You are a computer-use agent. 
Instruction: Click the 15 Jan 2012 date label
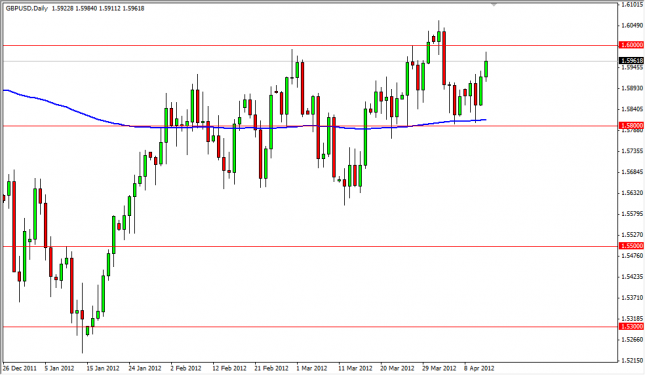pyautogui.click(x=103, y=368)
